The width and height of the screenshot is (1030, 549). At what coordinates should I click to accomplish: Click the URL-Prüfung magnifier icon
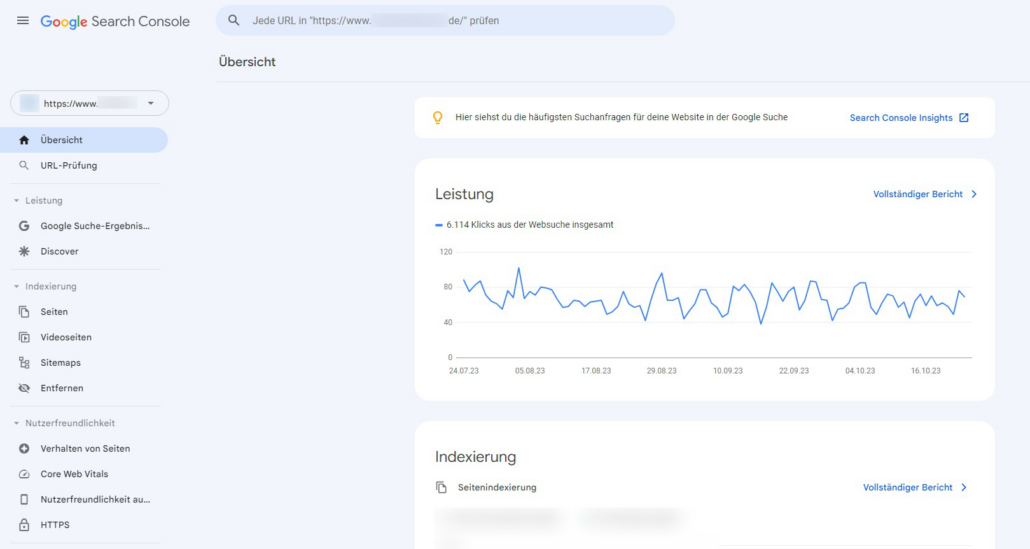click(x=24, y=165)
